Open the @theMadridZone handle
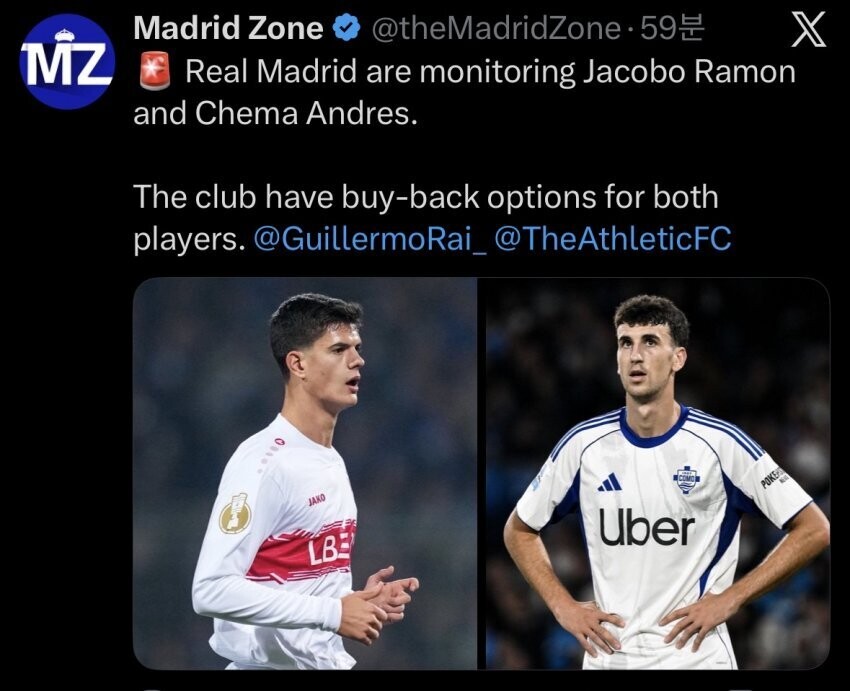Screen dimensions: 850x691 click(x=495, y=29)
